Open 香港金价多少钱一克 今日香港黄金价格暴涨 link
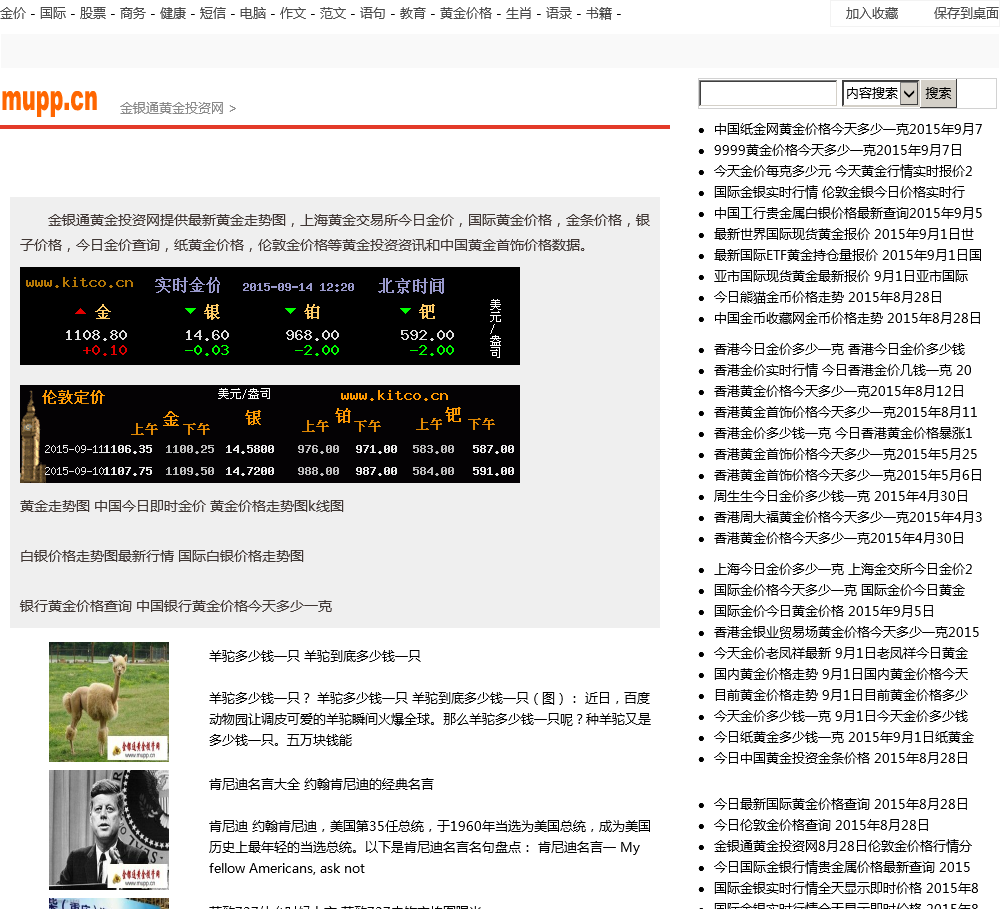 (x=843, y=434)
